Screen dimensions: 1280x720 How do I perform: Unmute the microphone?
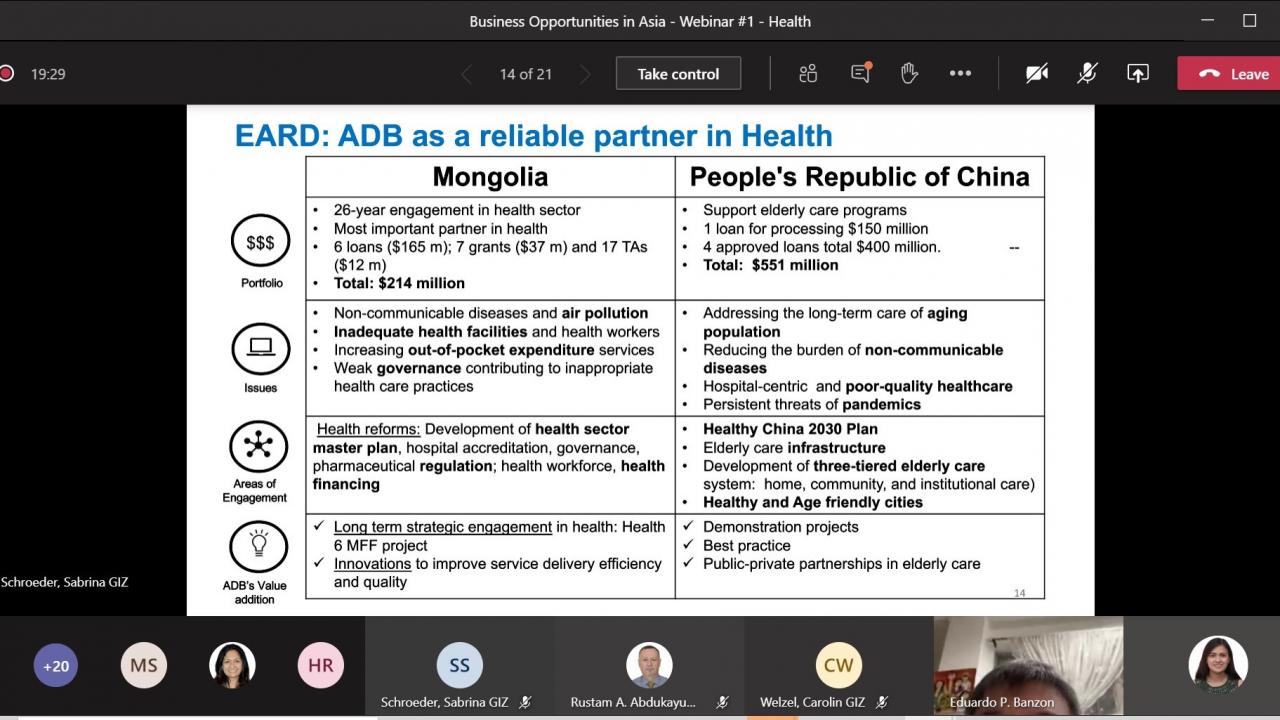(x=1087, y=73)
